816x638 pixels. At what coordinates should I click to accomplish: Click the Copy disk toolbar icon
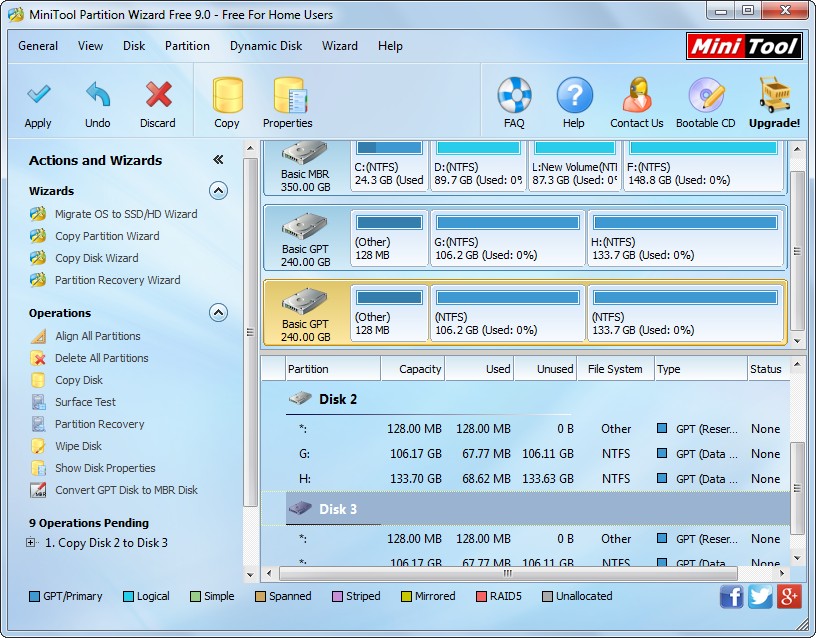[227, 95]
